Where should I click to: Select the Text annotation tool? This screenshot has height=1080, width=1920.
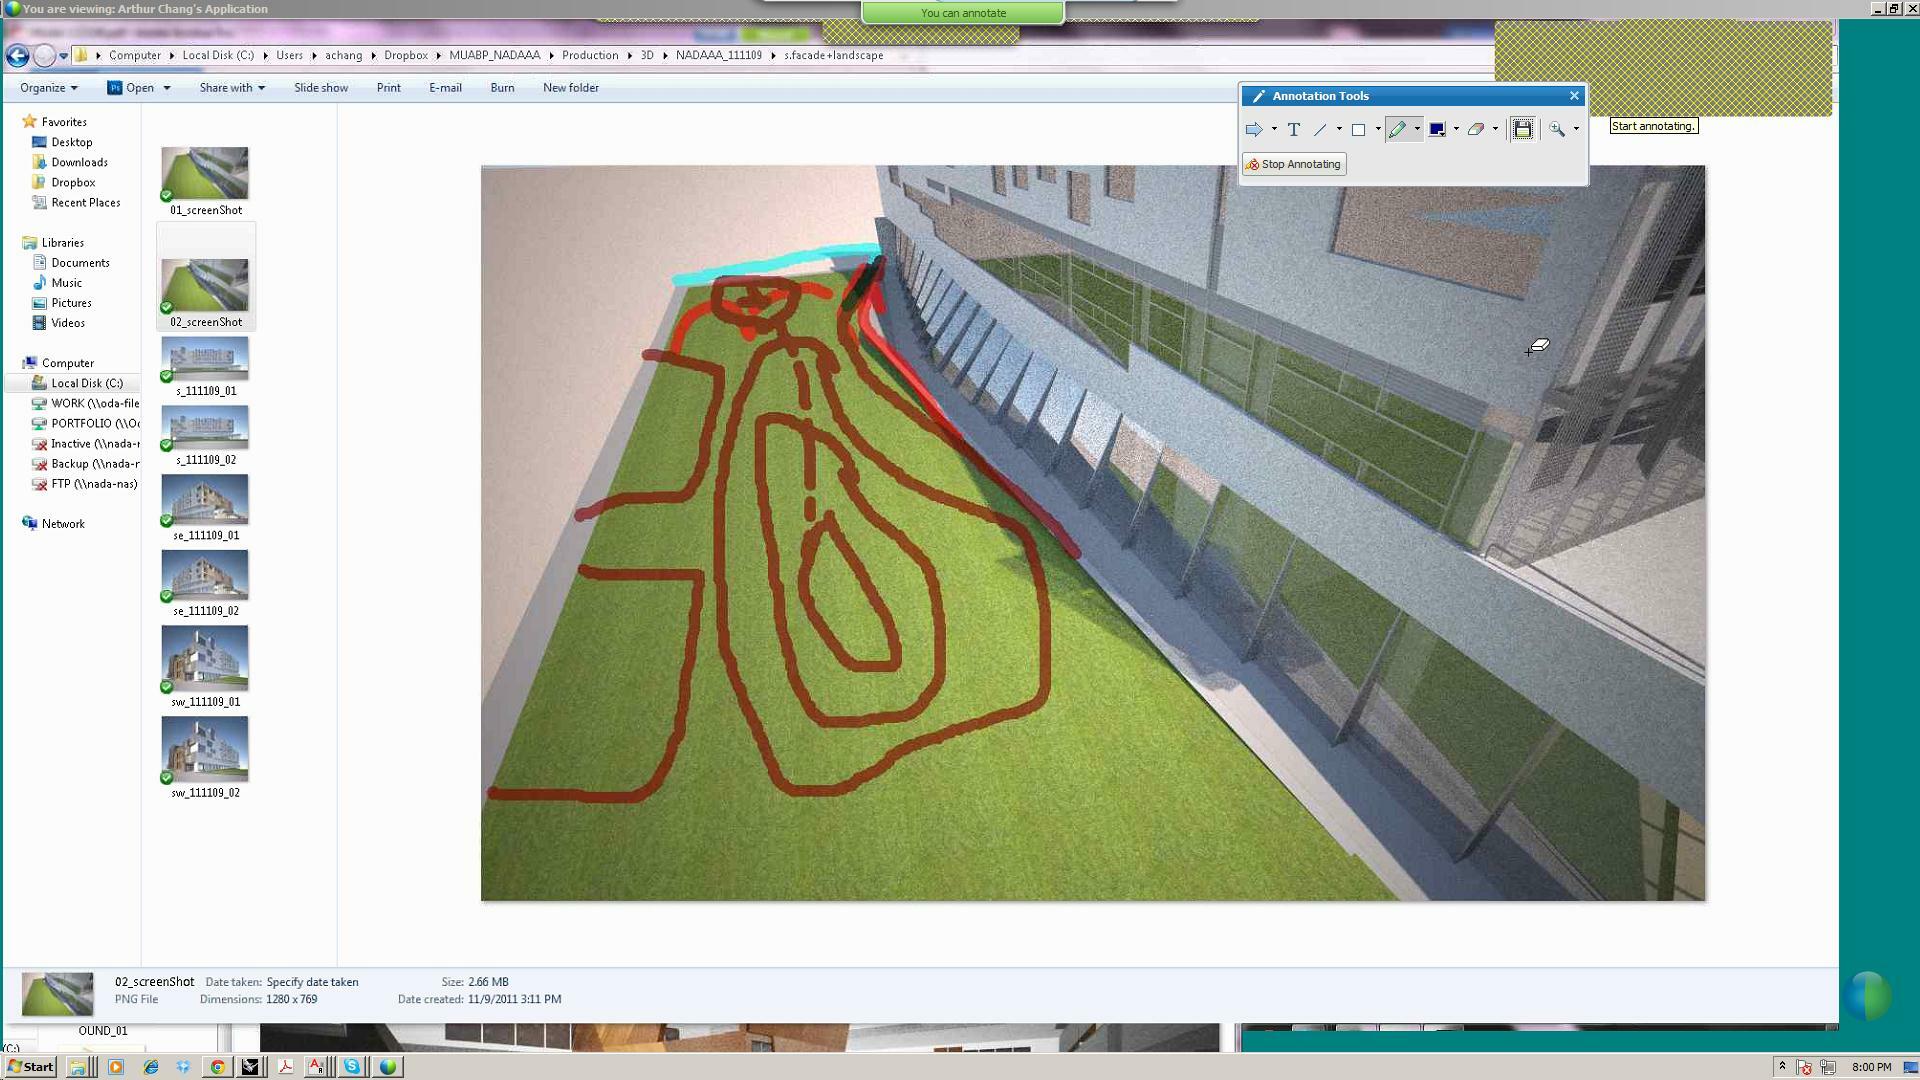pos(1293,129)
